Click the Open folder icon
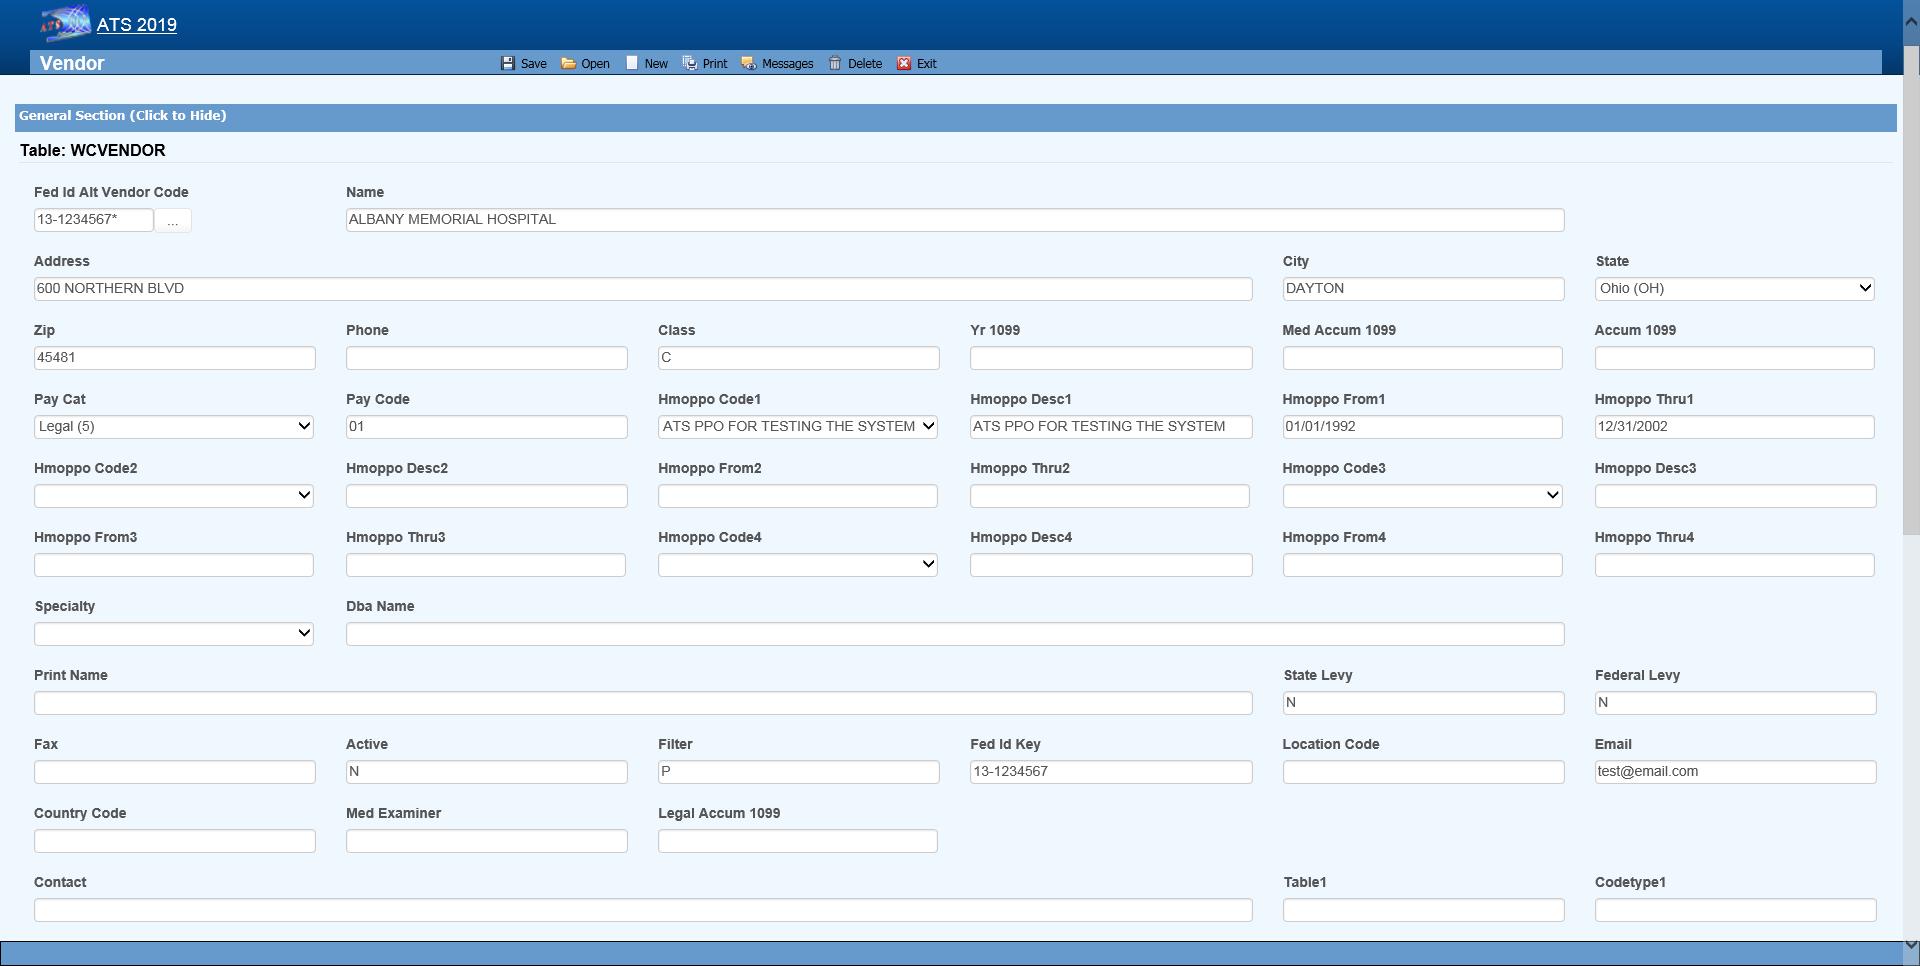Screen dimensions: 1920x966 [568, 63]
